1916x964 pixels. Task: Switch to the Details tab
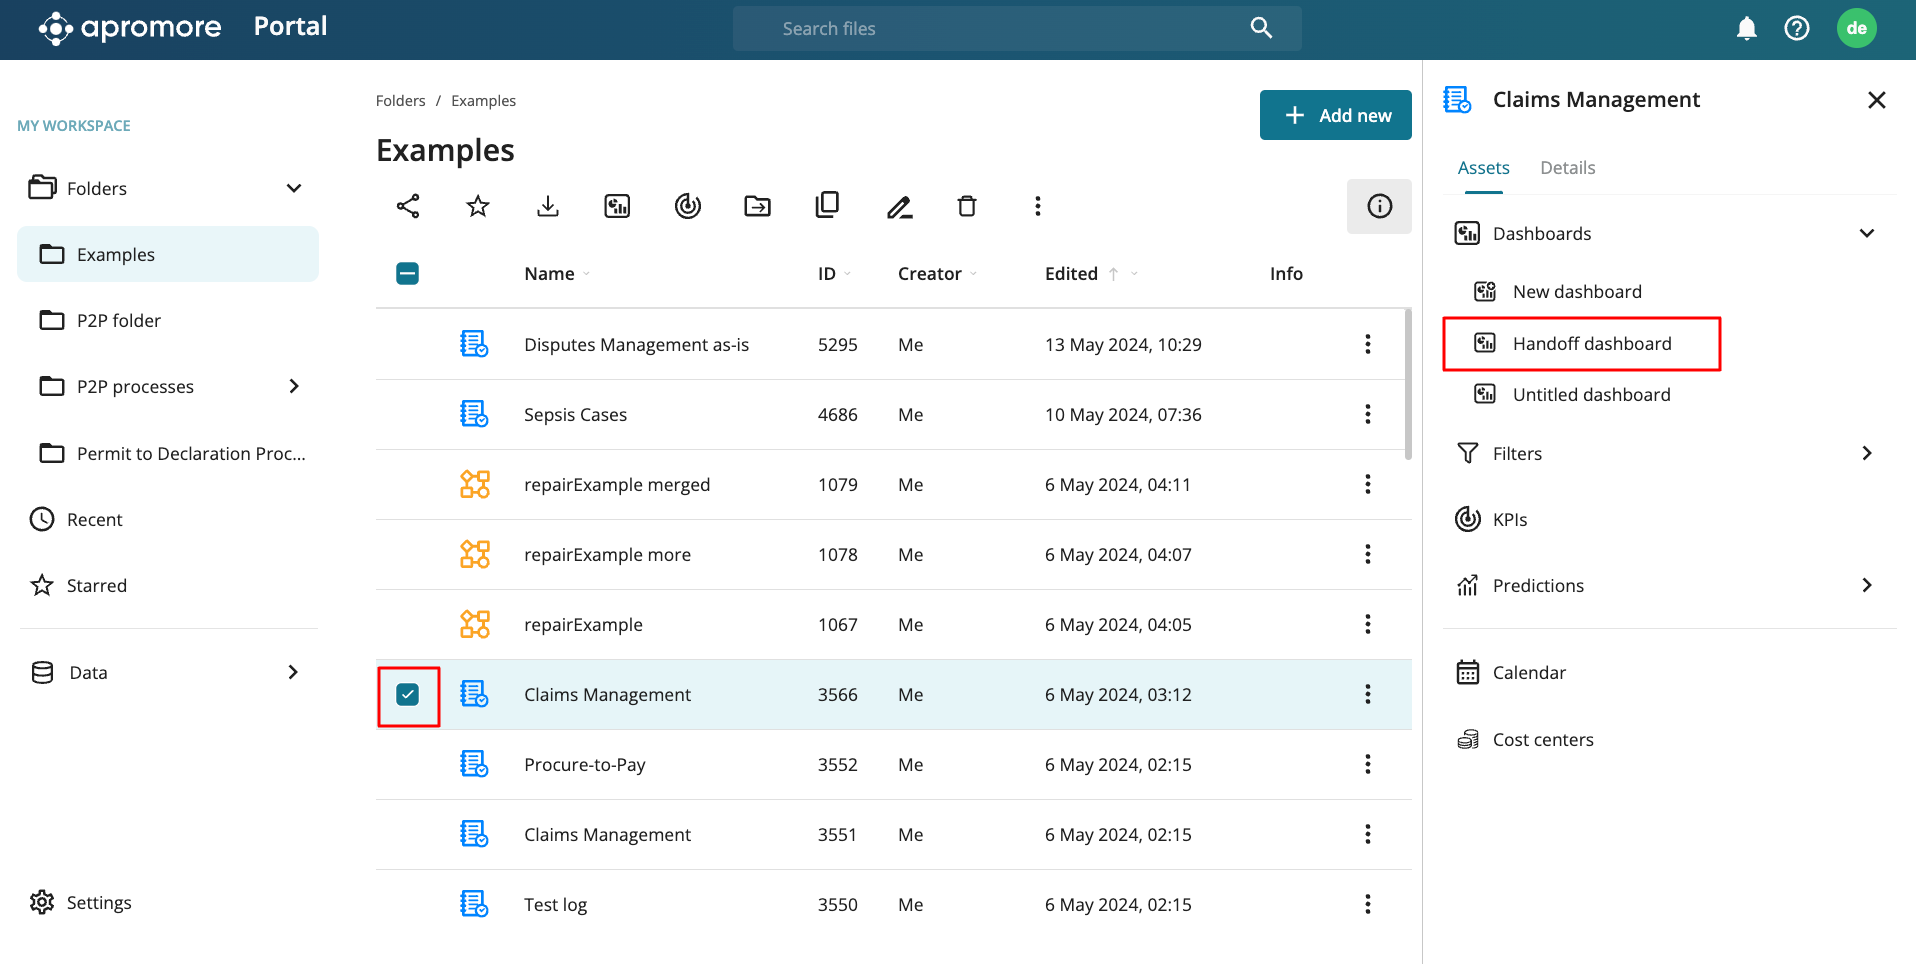(x=1567, y=168)
